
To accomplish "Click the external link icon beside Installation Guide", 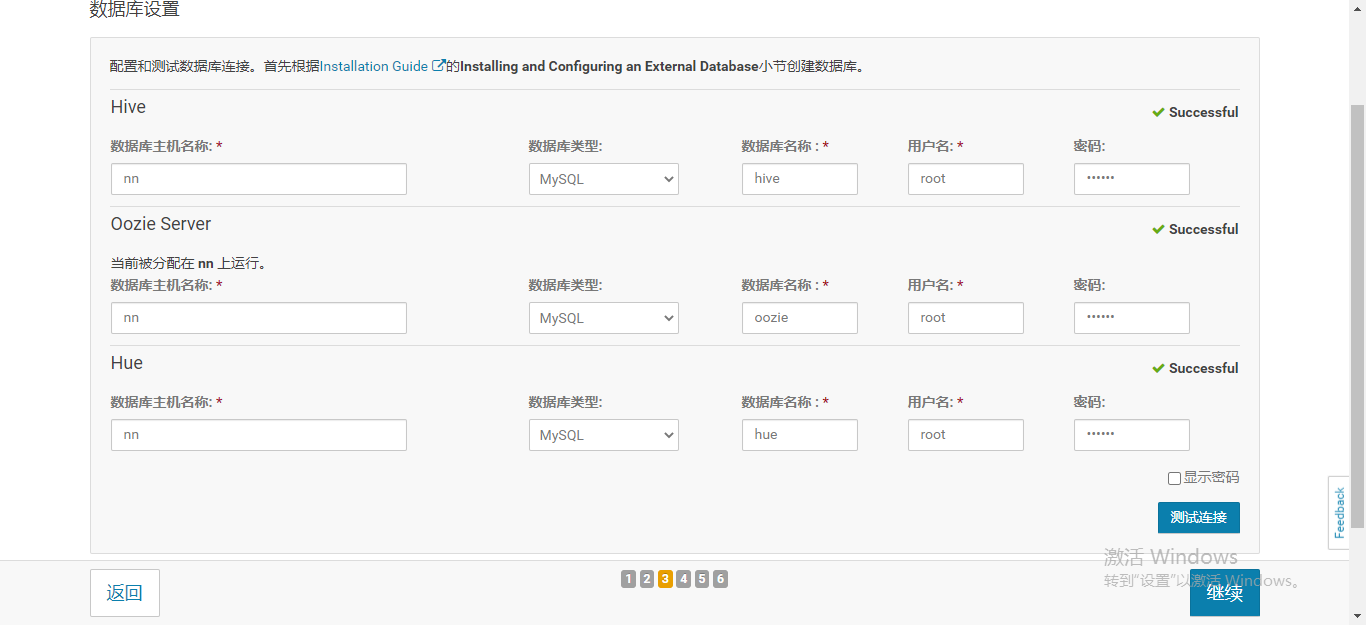I will click(x=438, y=66).
